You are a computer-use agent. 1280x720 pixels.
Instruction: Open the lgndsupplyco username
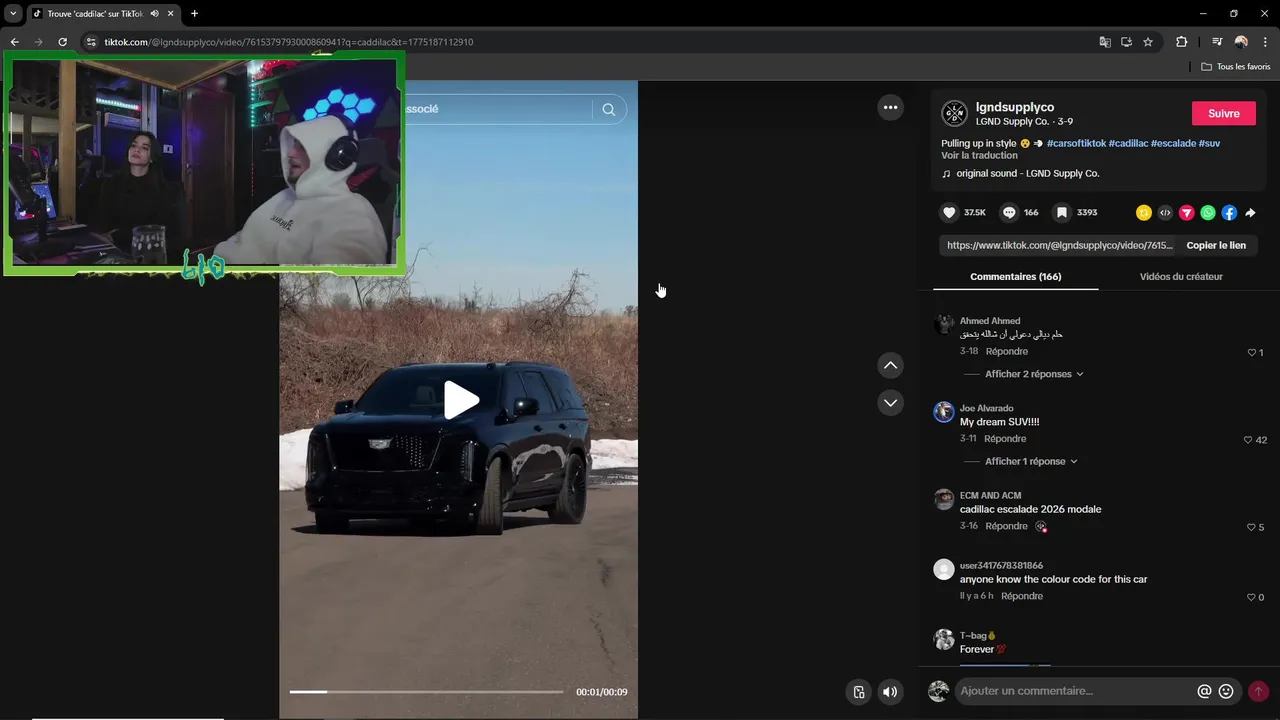[x=1015, y=107]
